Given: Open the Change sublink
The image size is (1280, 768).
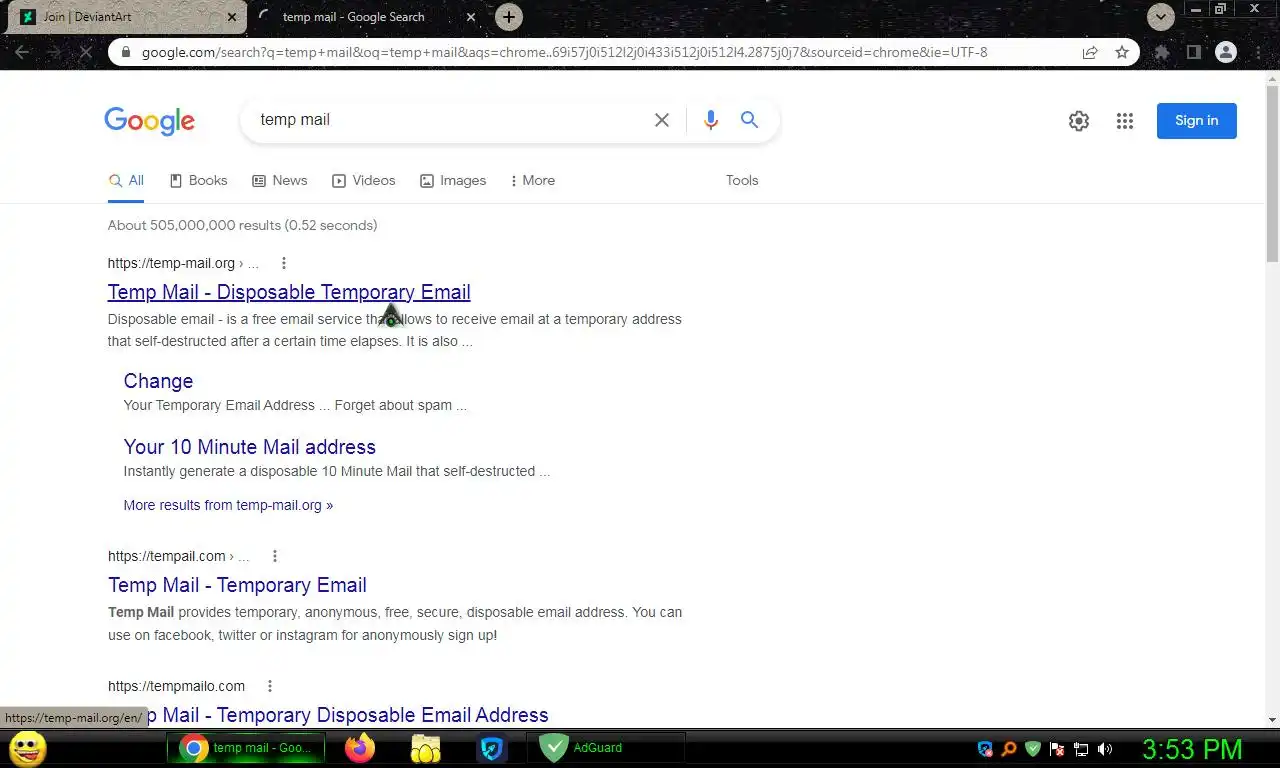Looking at the screenshot, I should pos(158,381).
